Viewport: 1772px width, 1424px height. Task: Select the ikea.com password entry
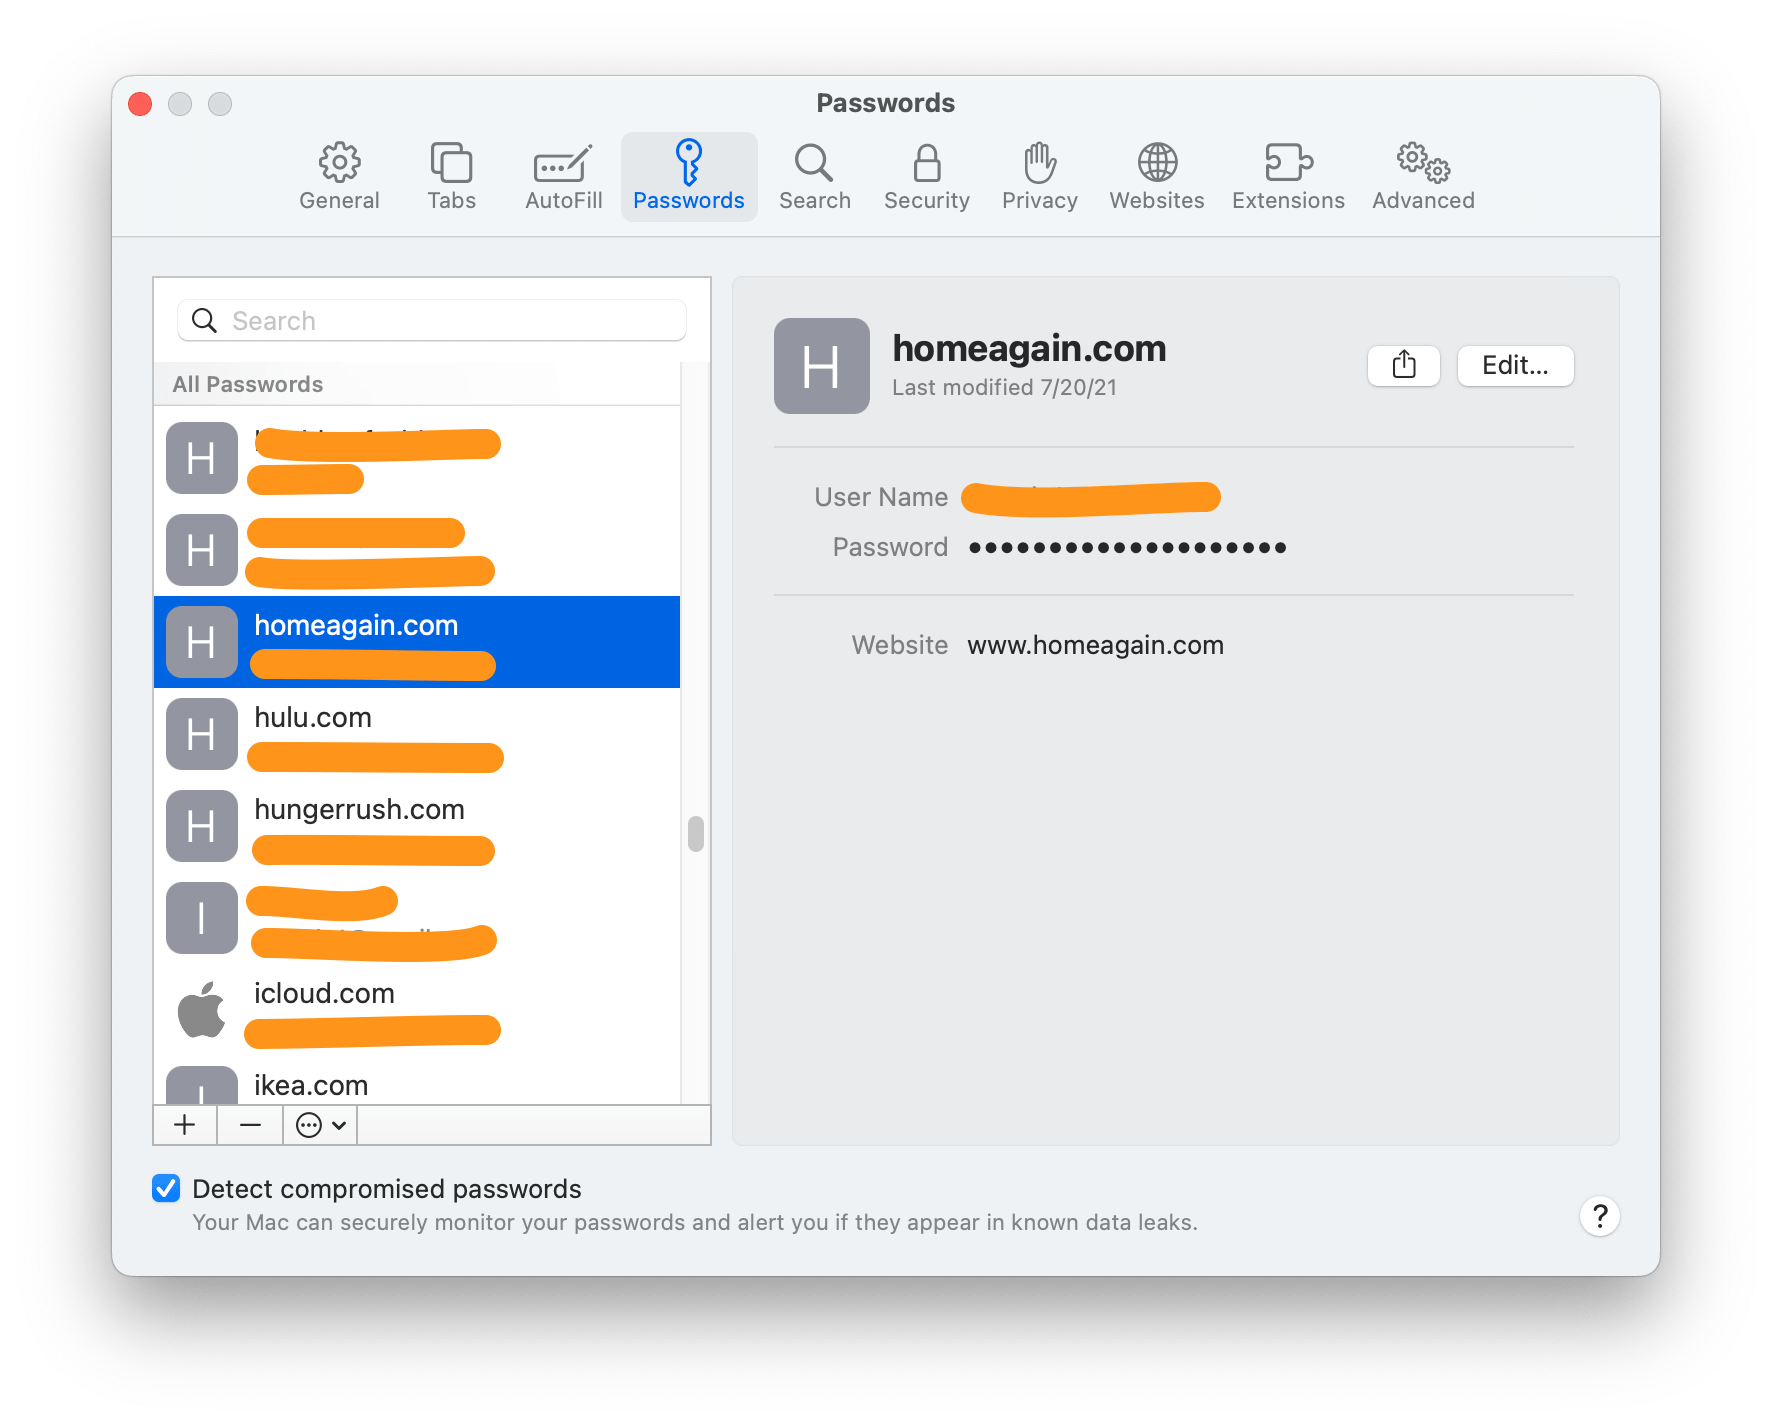coord(417,1081)
